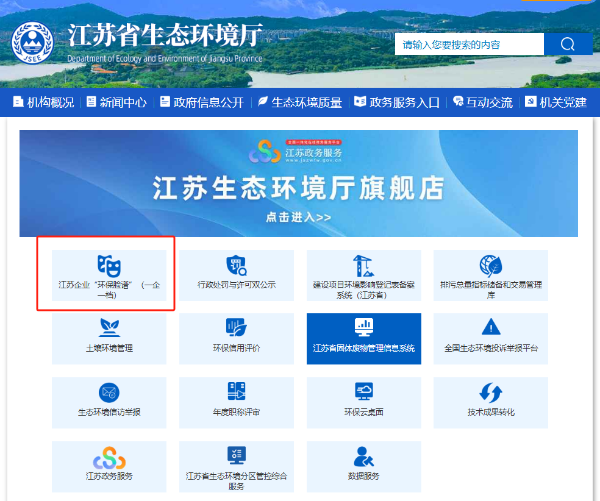Click the 江苏政务服务 logo in the banner
This screenshot has width=600, height=501.
[295, 152]
